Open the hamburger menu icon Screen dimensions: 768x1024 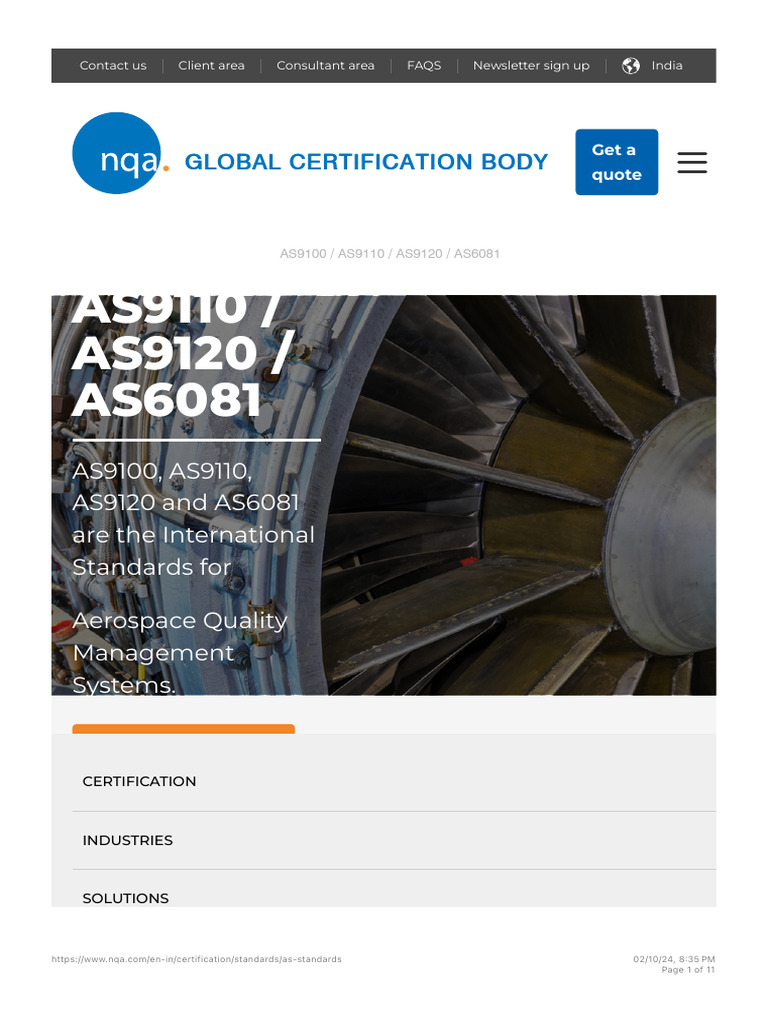pyautogui.click(x=692, y=162)
